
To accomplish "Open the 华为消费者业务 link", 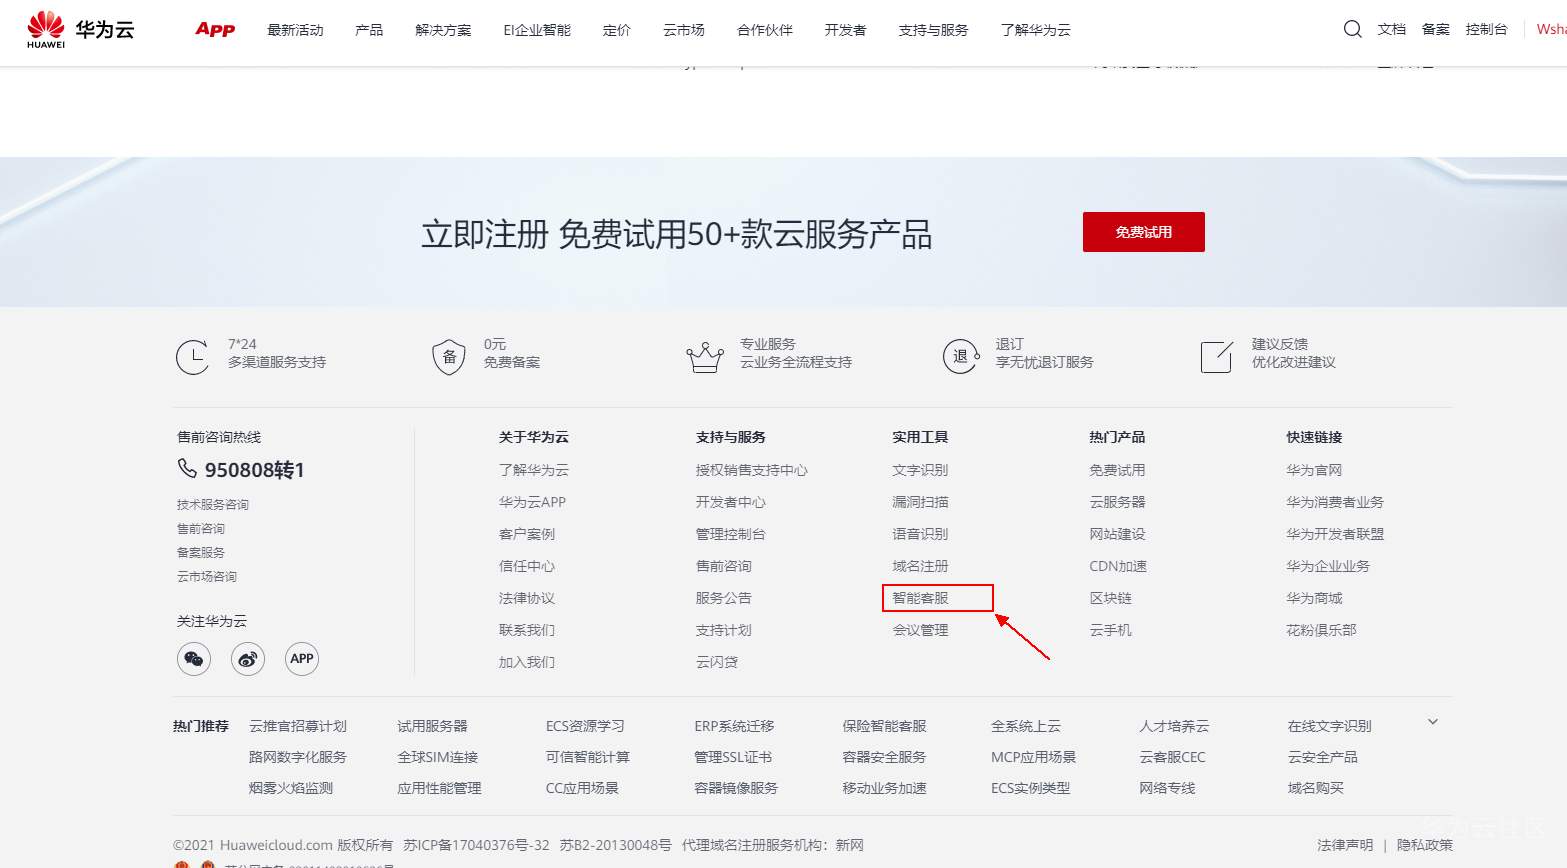I will [1336, 502].
